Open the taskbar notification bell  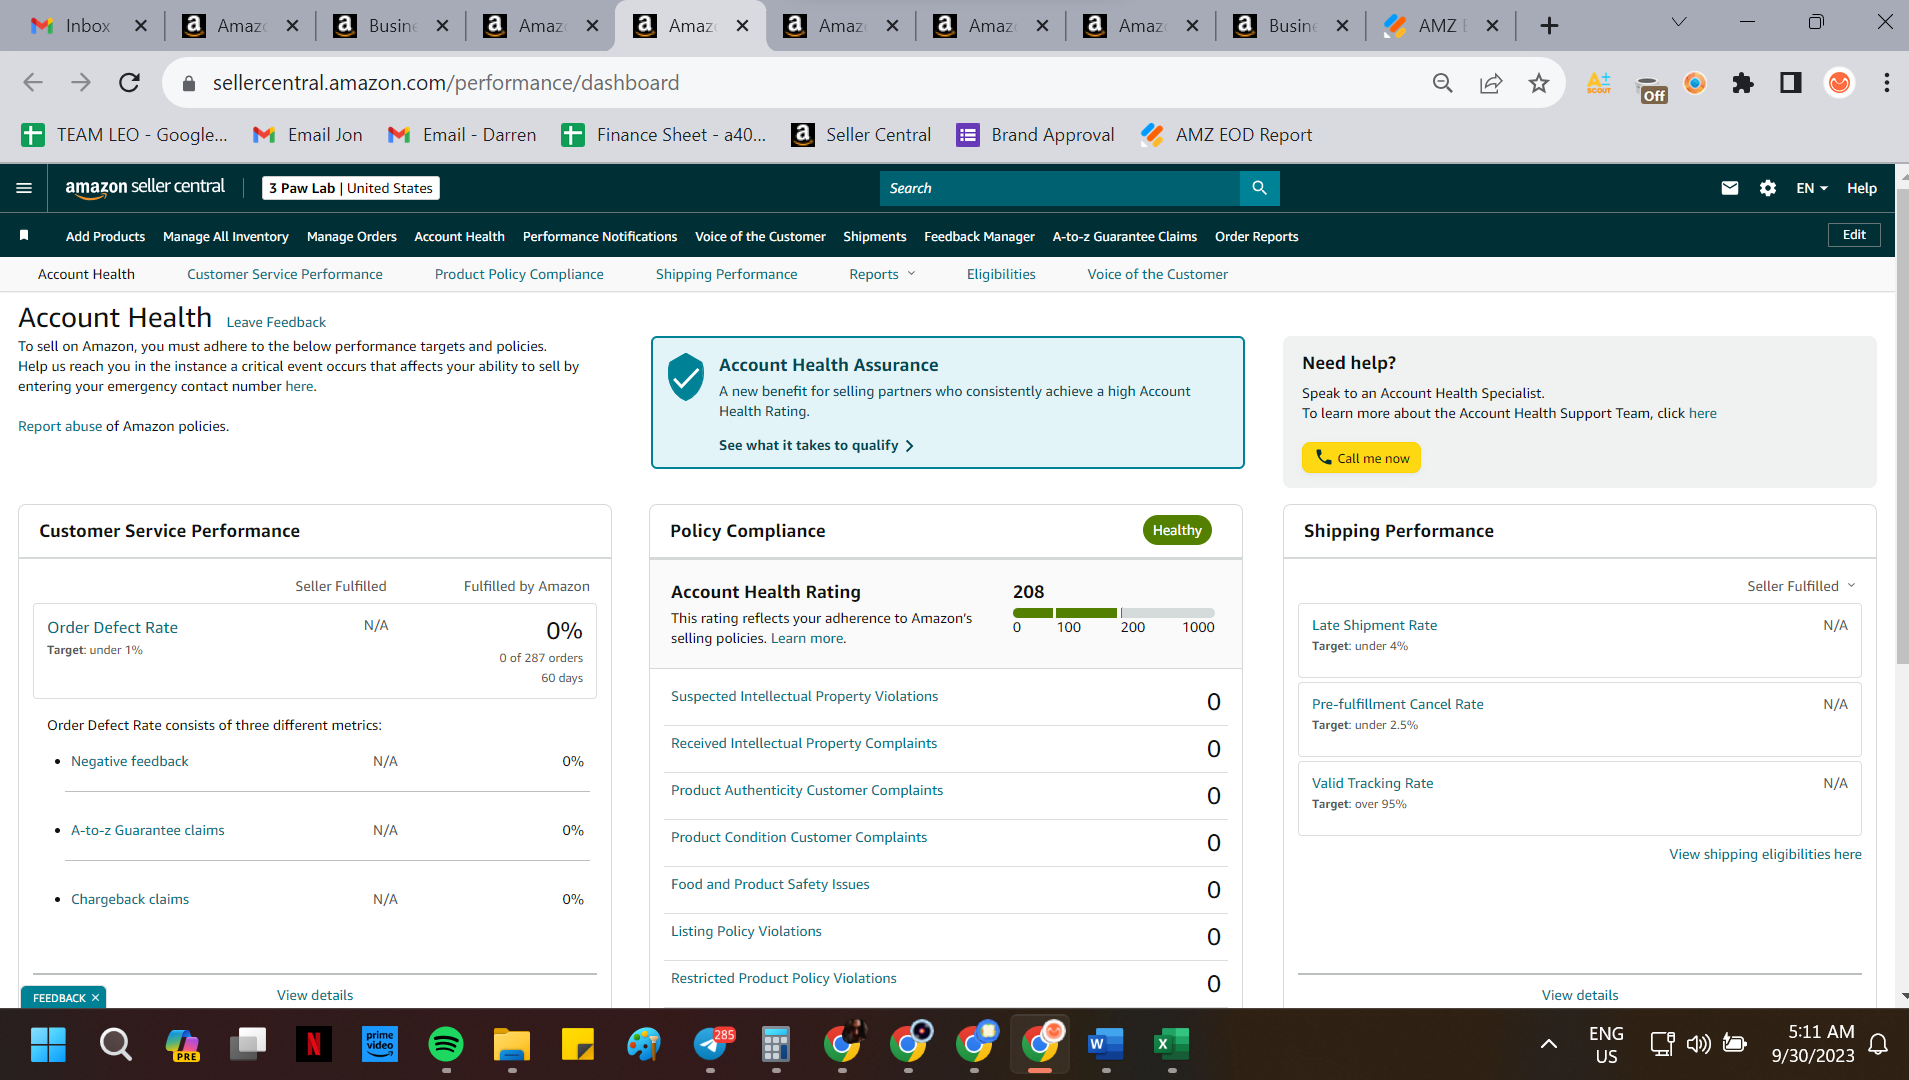(x=1878, y=1045)
